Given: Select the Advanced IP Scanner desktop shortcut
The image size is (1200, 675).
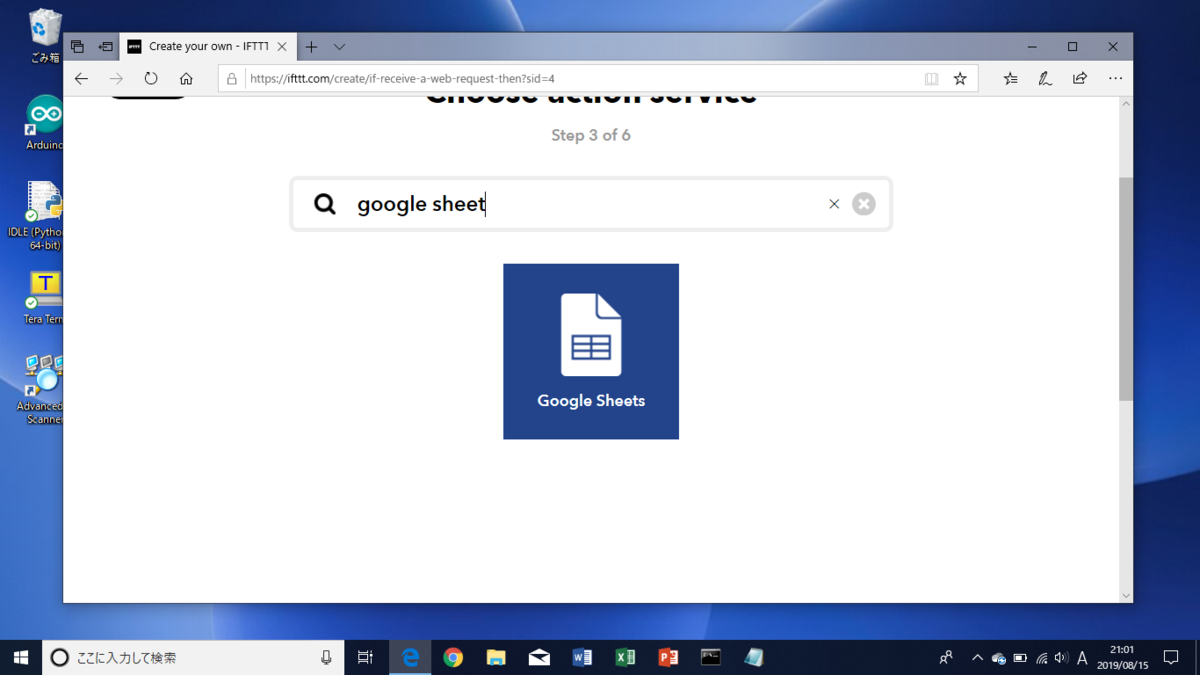Looking at the screenshot, I should 42,390.
